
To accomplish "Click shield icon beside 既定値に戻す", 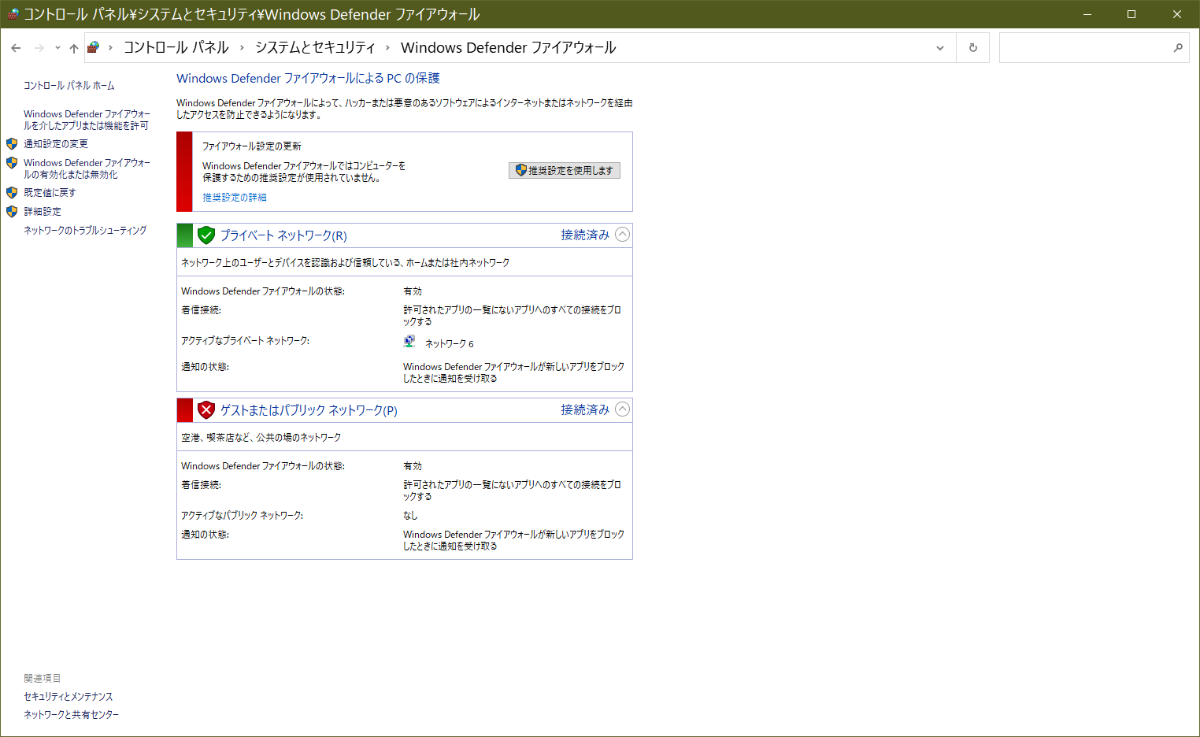I will tap(12, 192).
